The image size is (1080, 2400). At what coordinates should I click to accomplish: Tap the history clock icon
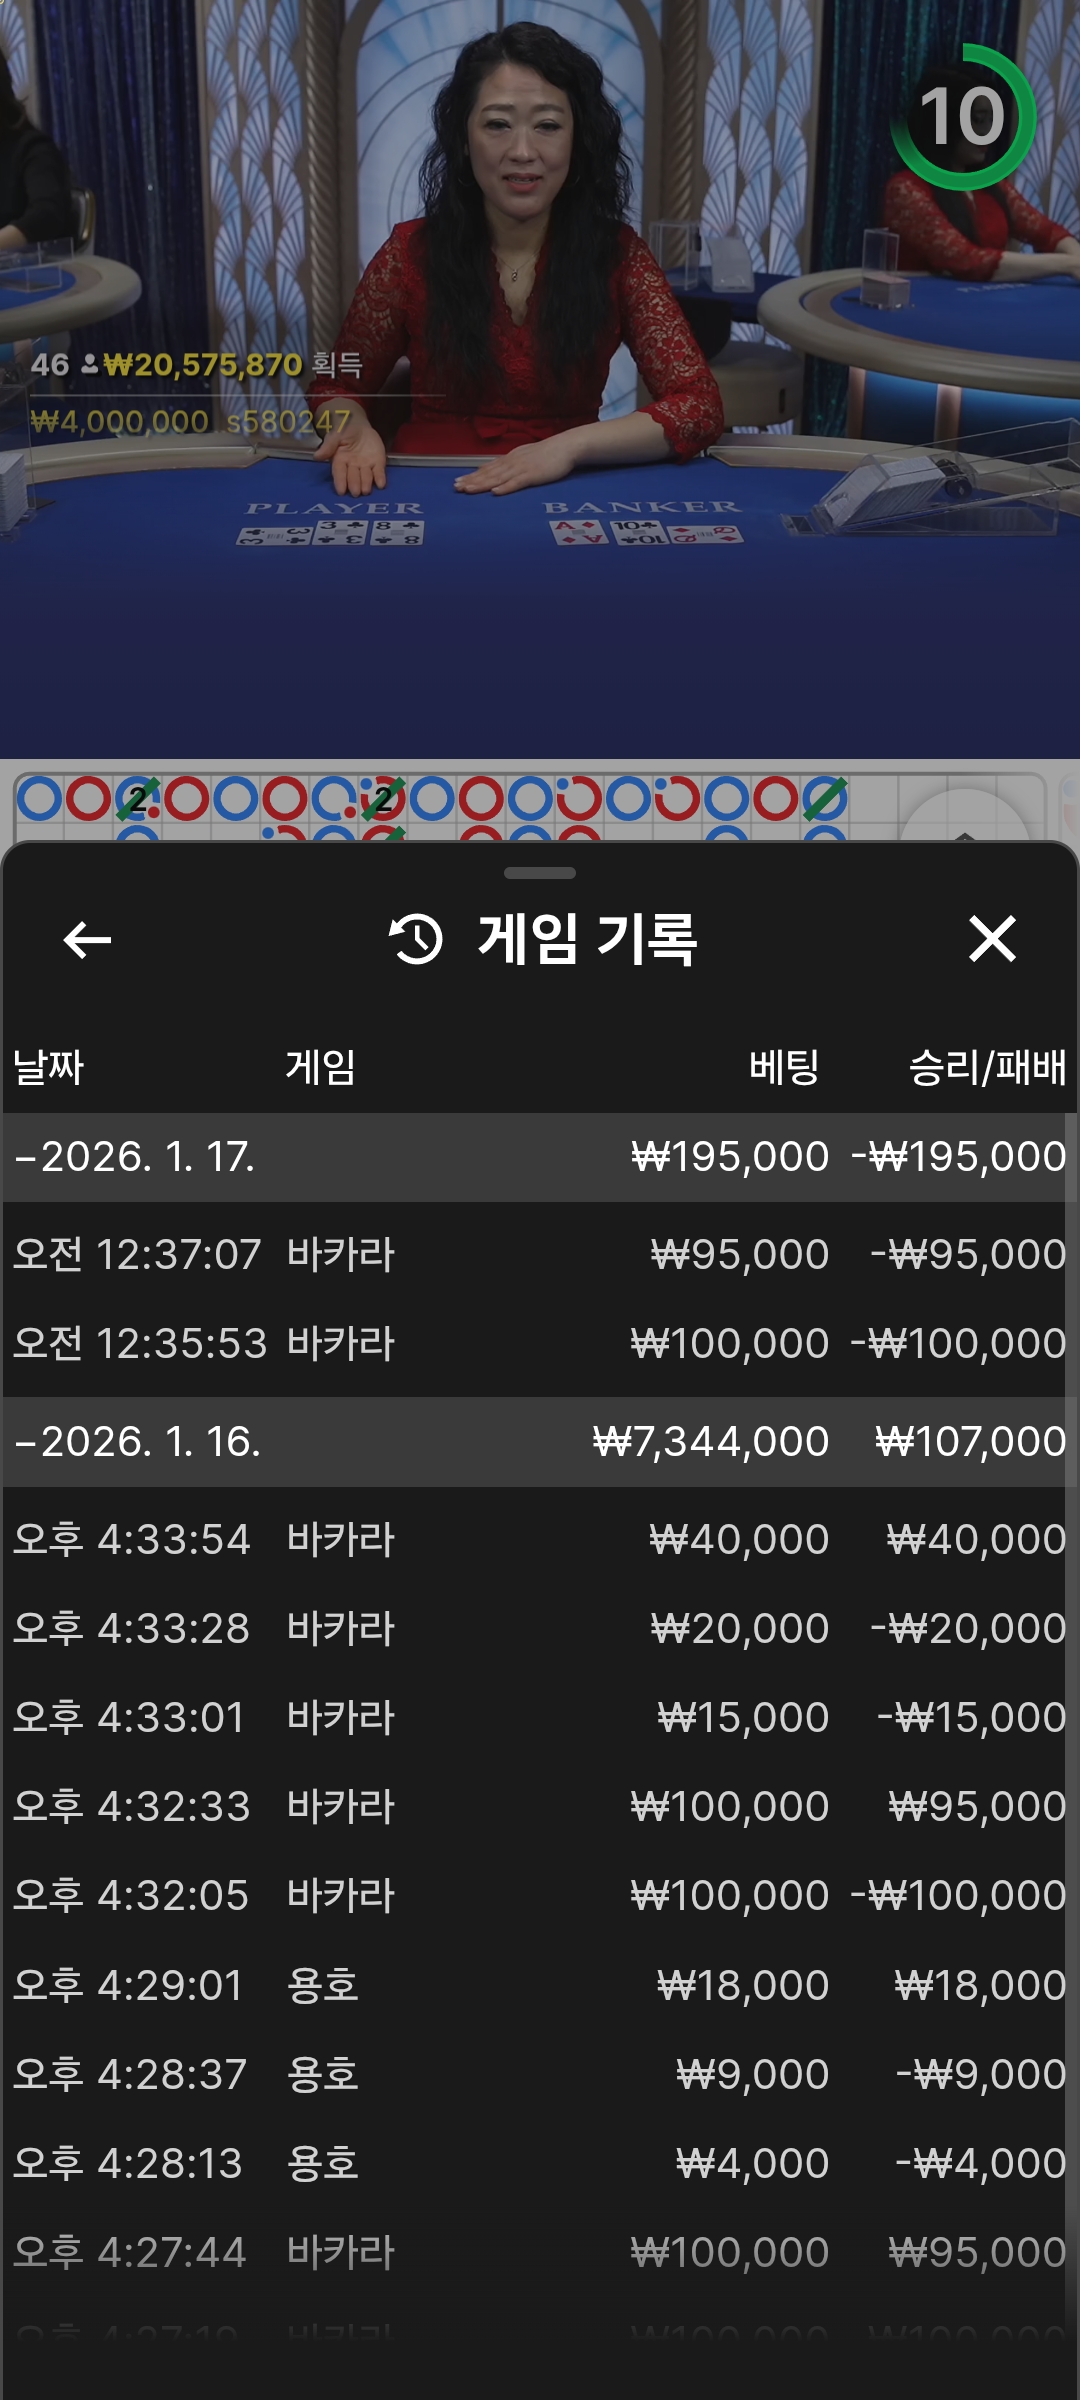[x=416, y=940]
